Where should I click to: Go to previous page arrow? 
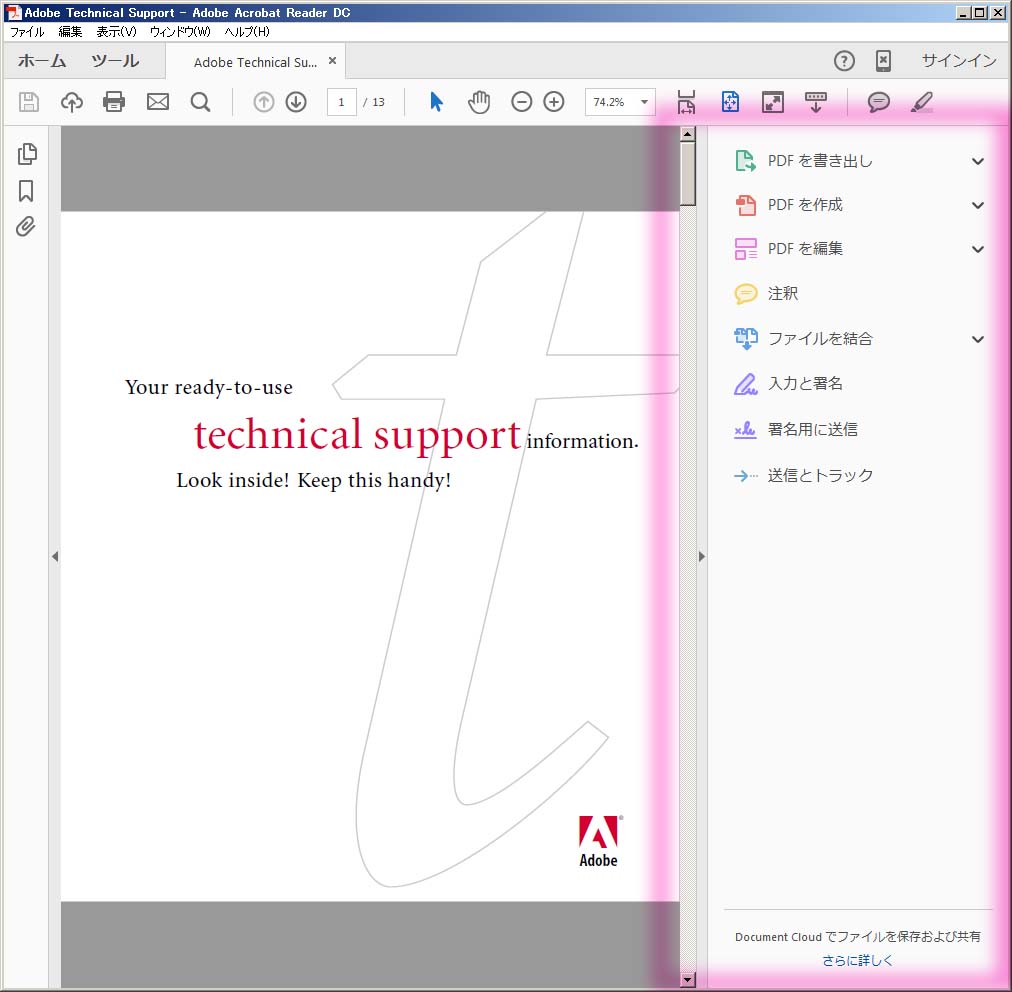pyautogui.click(x=263, y=102)
